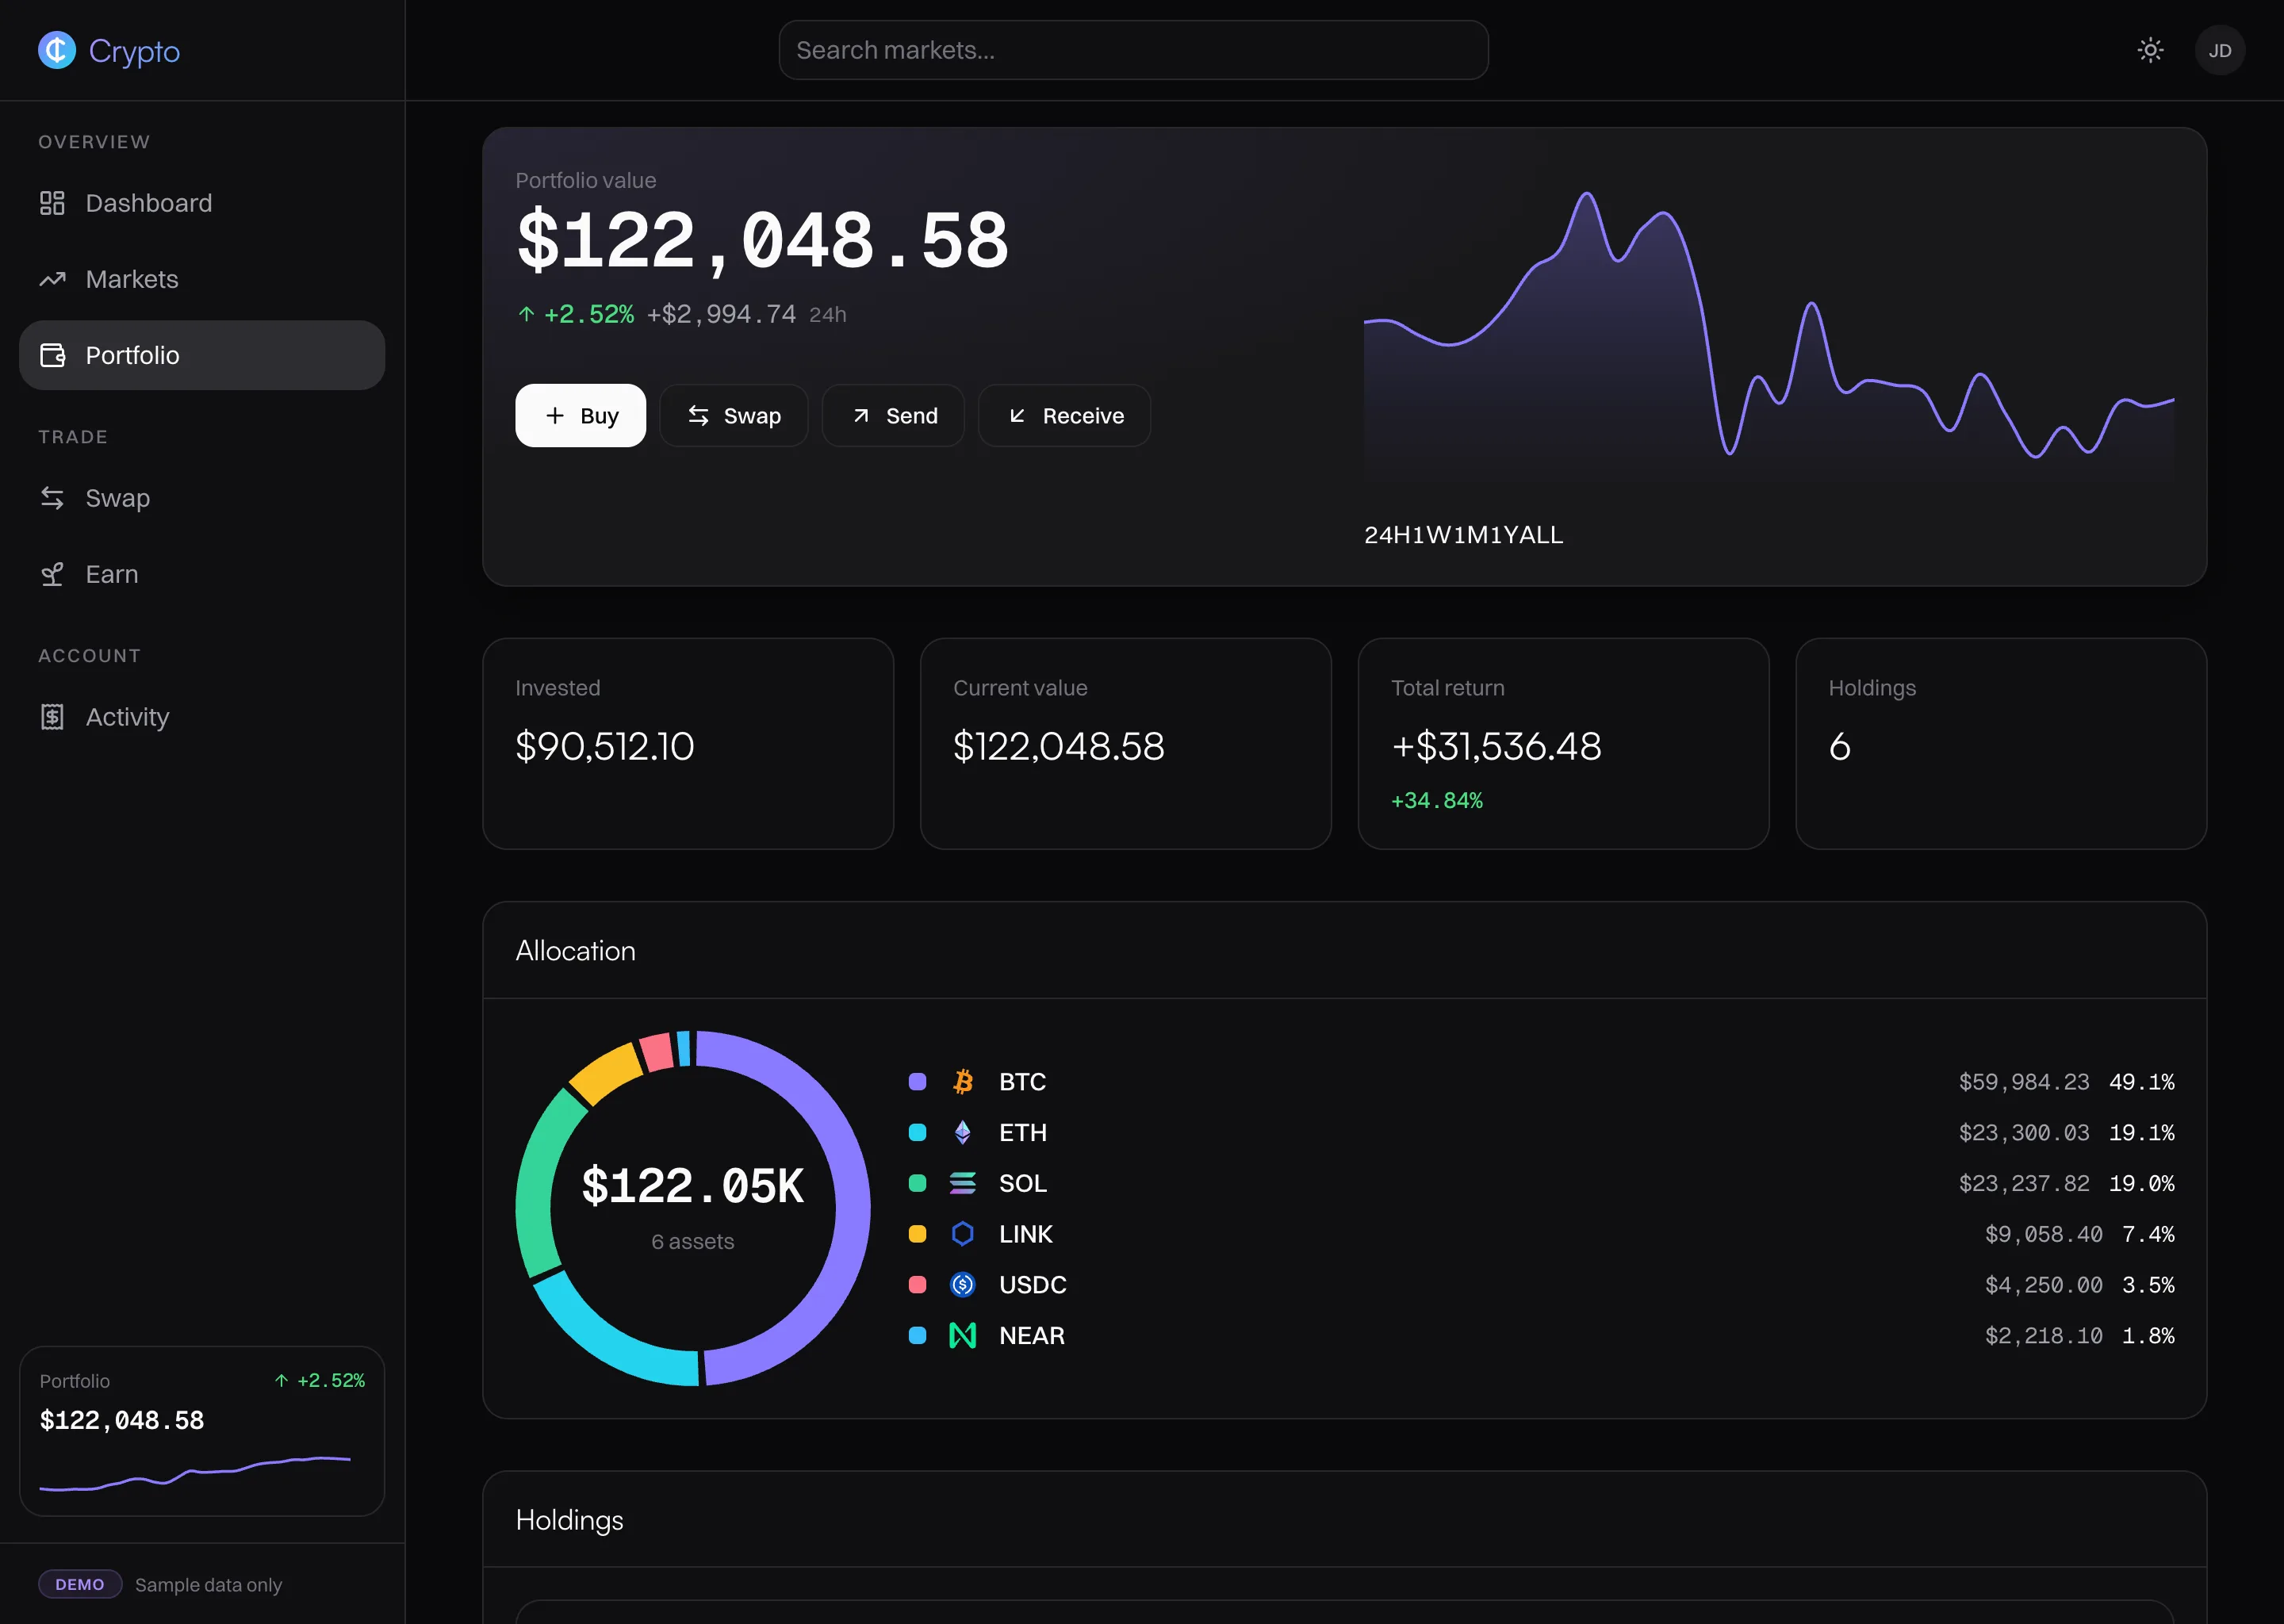Open Swap under the Trade section
Screen dimensions: 2284x1624
point(202,498)
